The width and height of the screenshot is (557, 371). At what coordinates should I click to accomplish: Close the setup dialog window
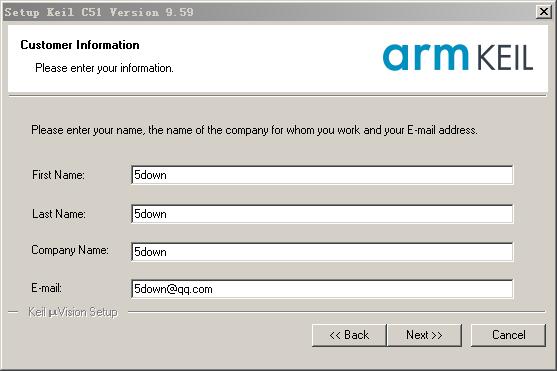click(544, 12)
